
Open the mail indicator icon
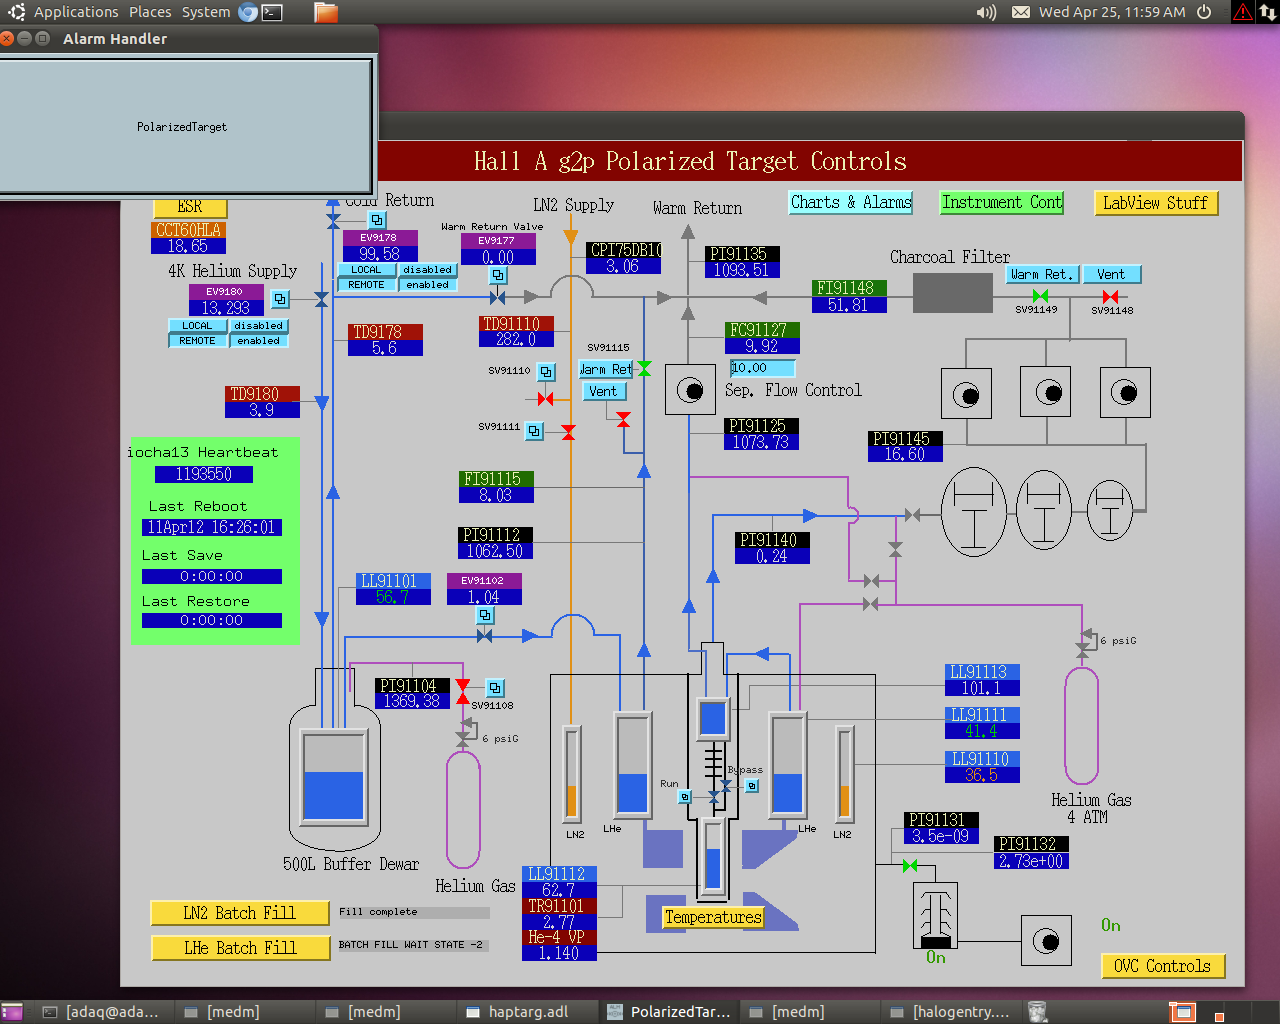[x=1020, y=12]
